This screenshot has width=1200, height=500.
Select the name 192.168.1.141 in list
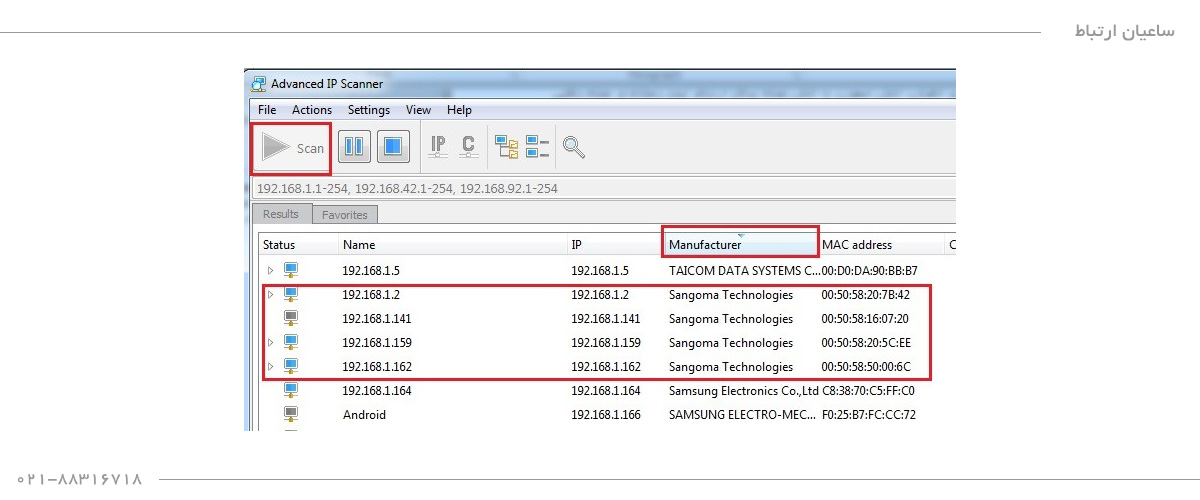(x=377, y=319)
